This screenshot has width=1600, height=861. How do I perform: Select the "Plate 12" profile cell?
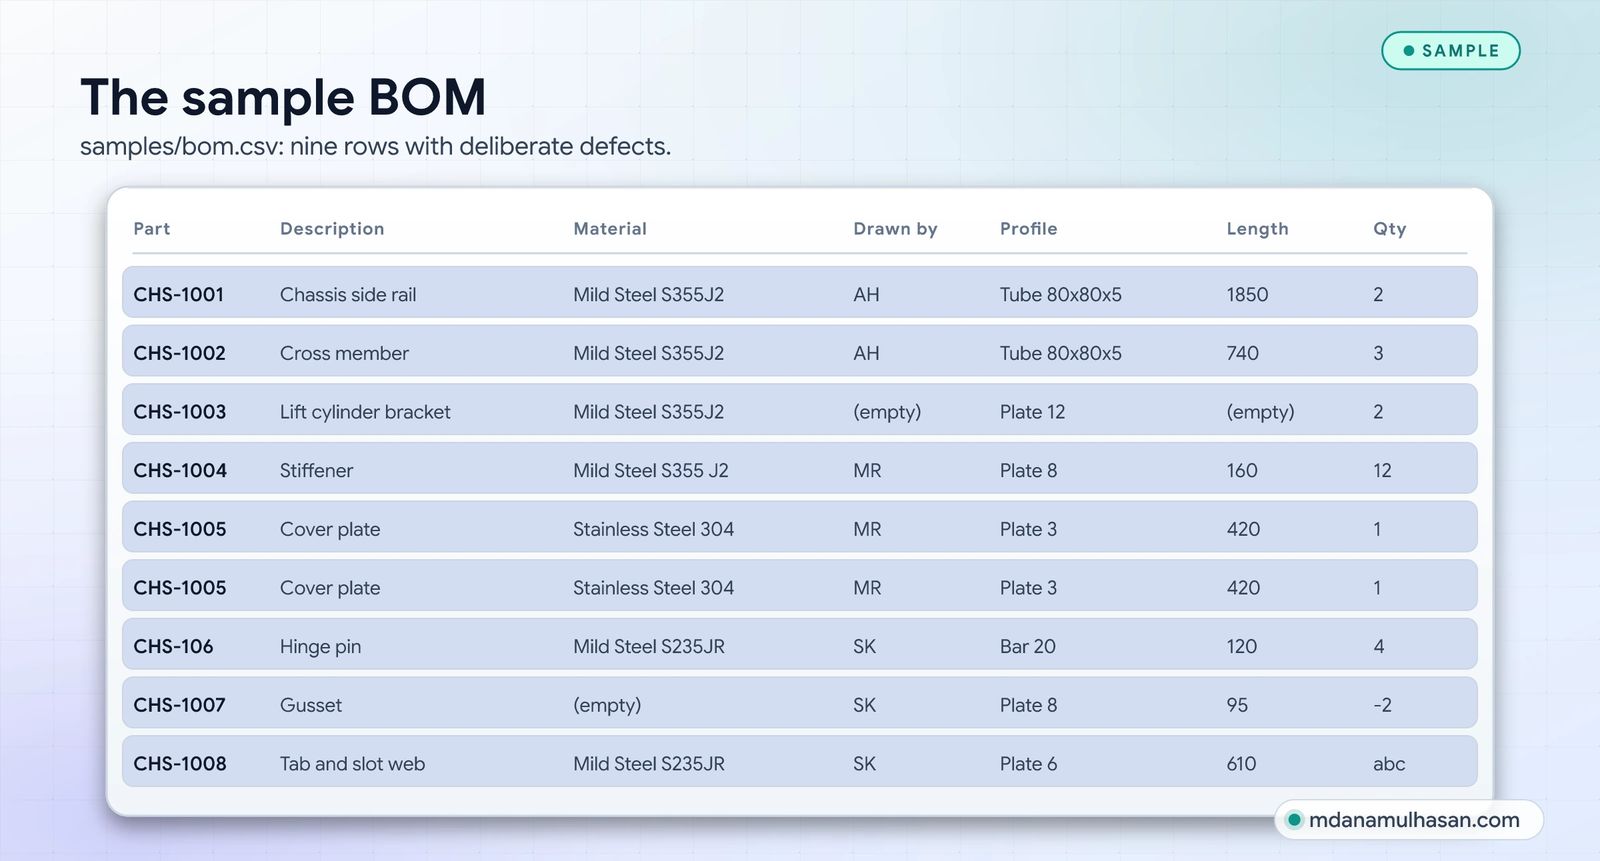point(1032,412)
